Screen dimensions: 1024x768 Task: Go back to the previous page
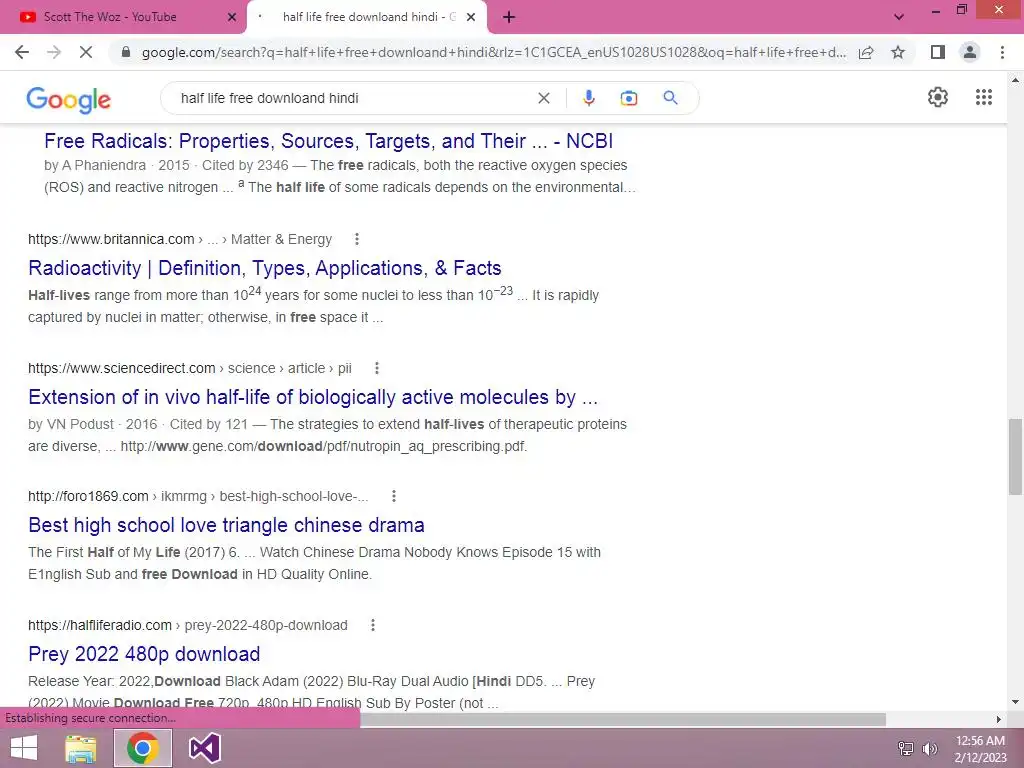click(22, 52)
